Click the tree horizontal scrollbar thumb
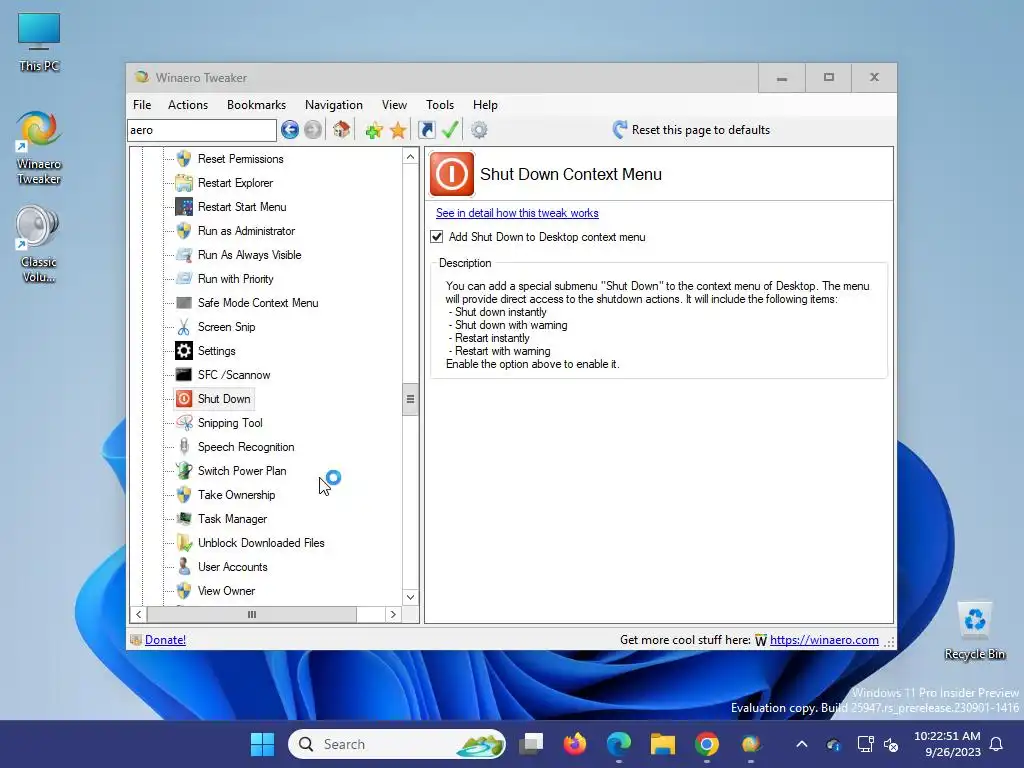Viewport: 1024px width, 768px height. 252,615
